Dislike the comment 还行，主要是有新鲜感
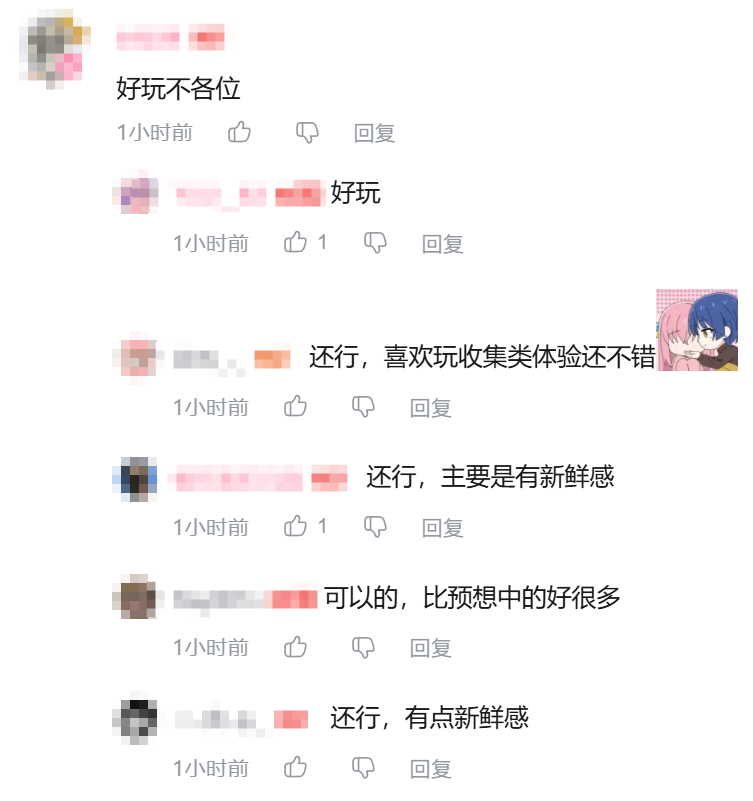The width and height of the screenshot is (753, 801). [x=375, y=527]
